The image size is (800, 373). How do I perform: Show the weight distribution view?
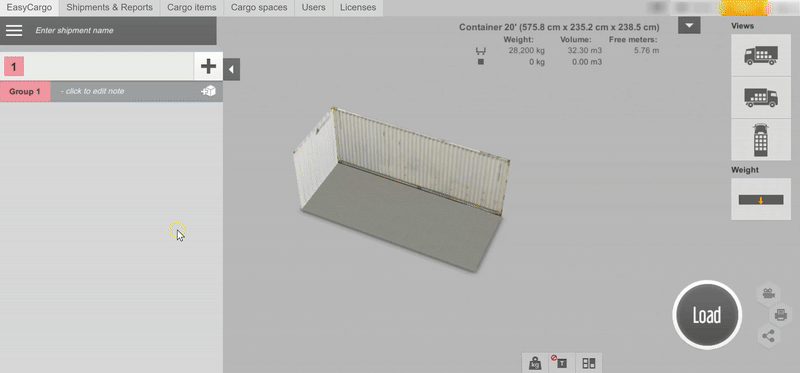pos(761,200)
